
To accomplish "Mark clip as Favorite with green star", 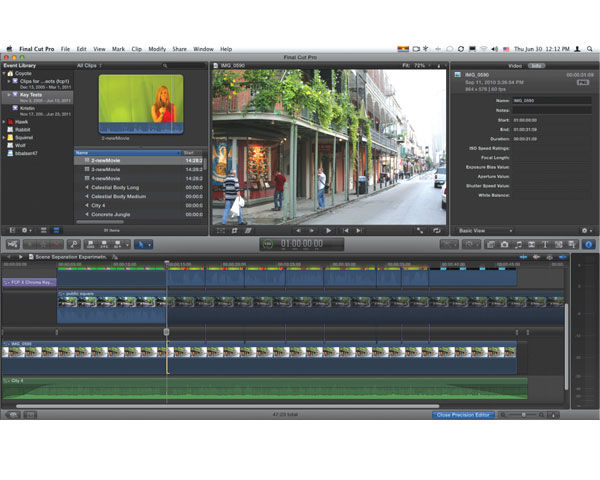I will click(30, 244).
